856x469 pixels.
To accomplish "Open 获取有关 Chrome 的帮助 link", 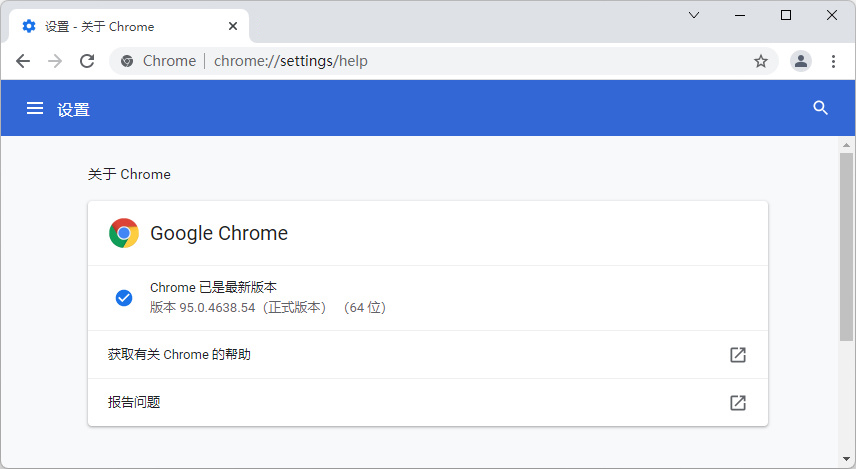I will pos(428,355).
